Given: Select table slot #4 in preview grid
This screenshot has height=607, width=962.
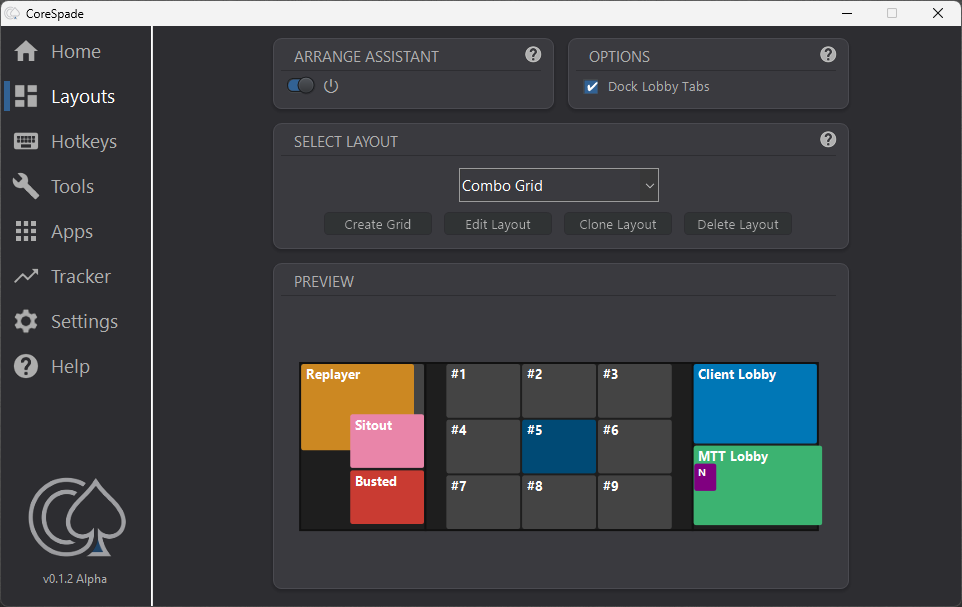Looking at the screenshot, I should 483,446.
